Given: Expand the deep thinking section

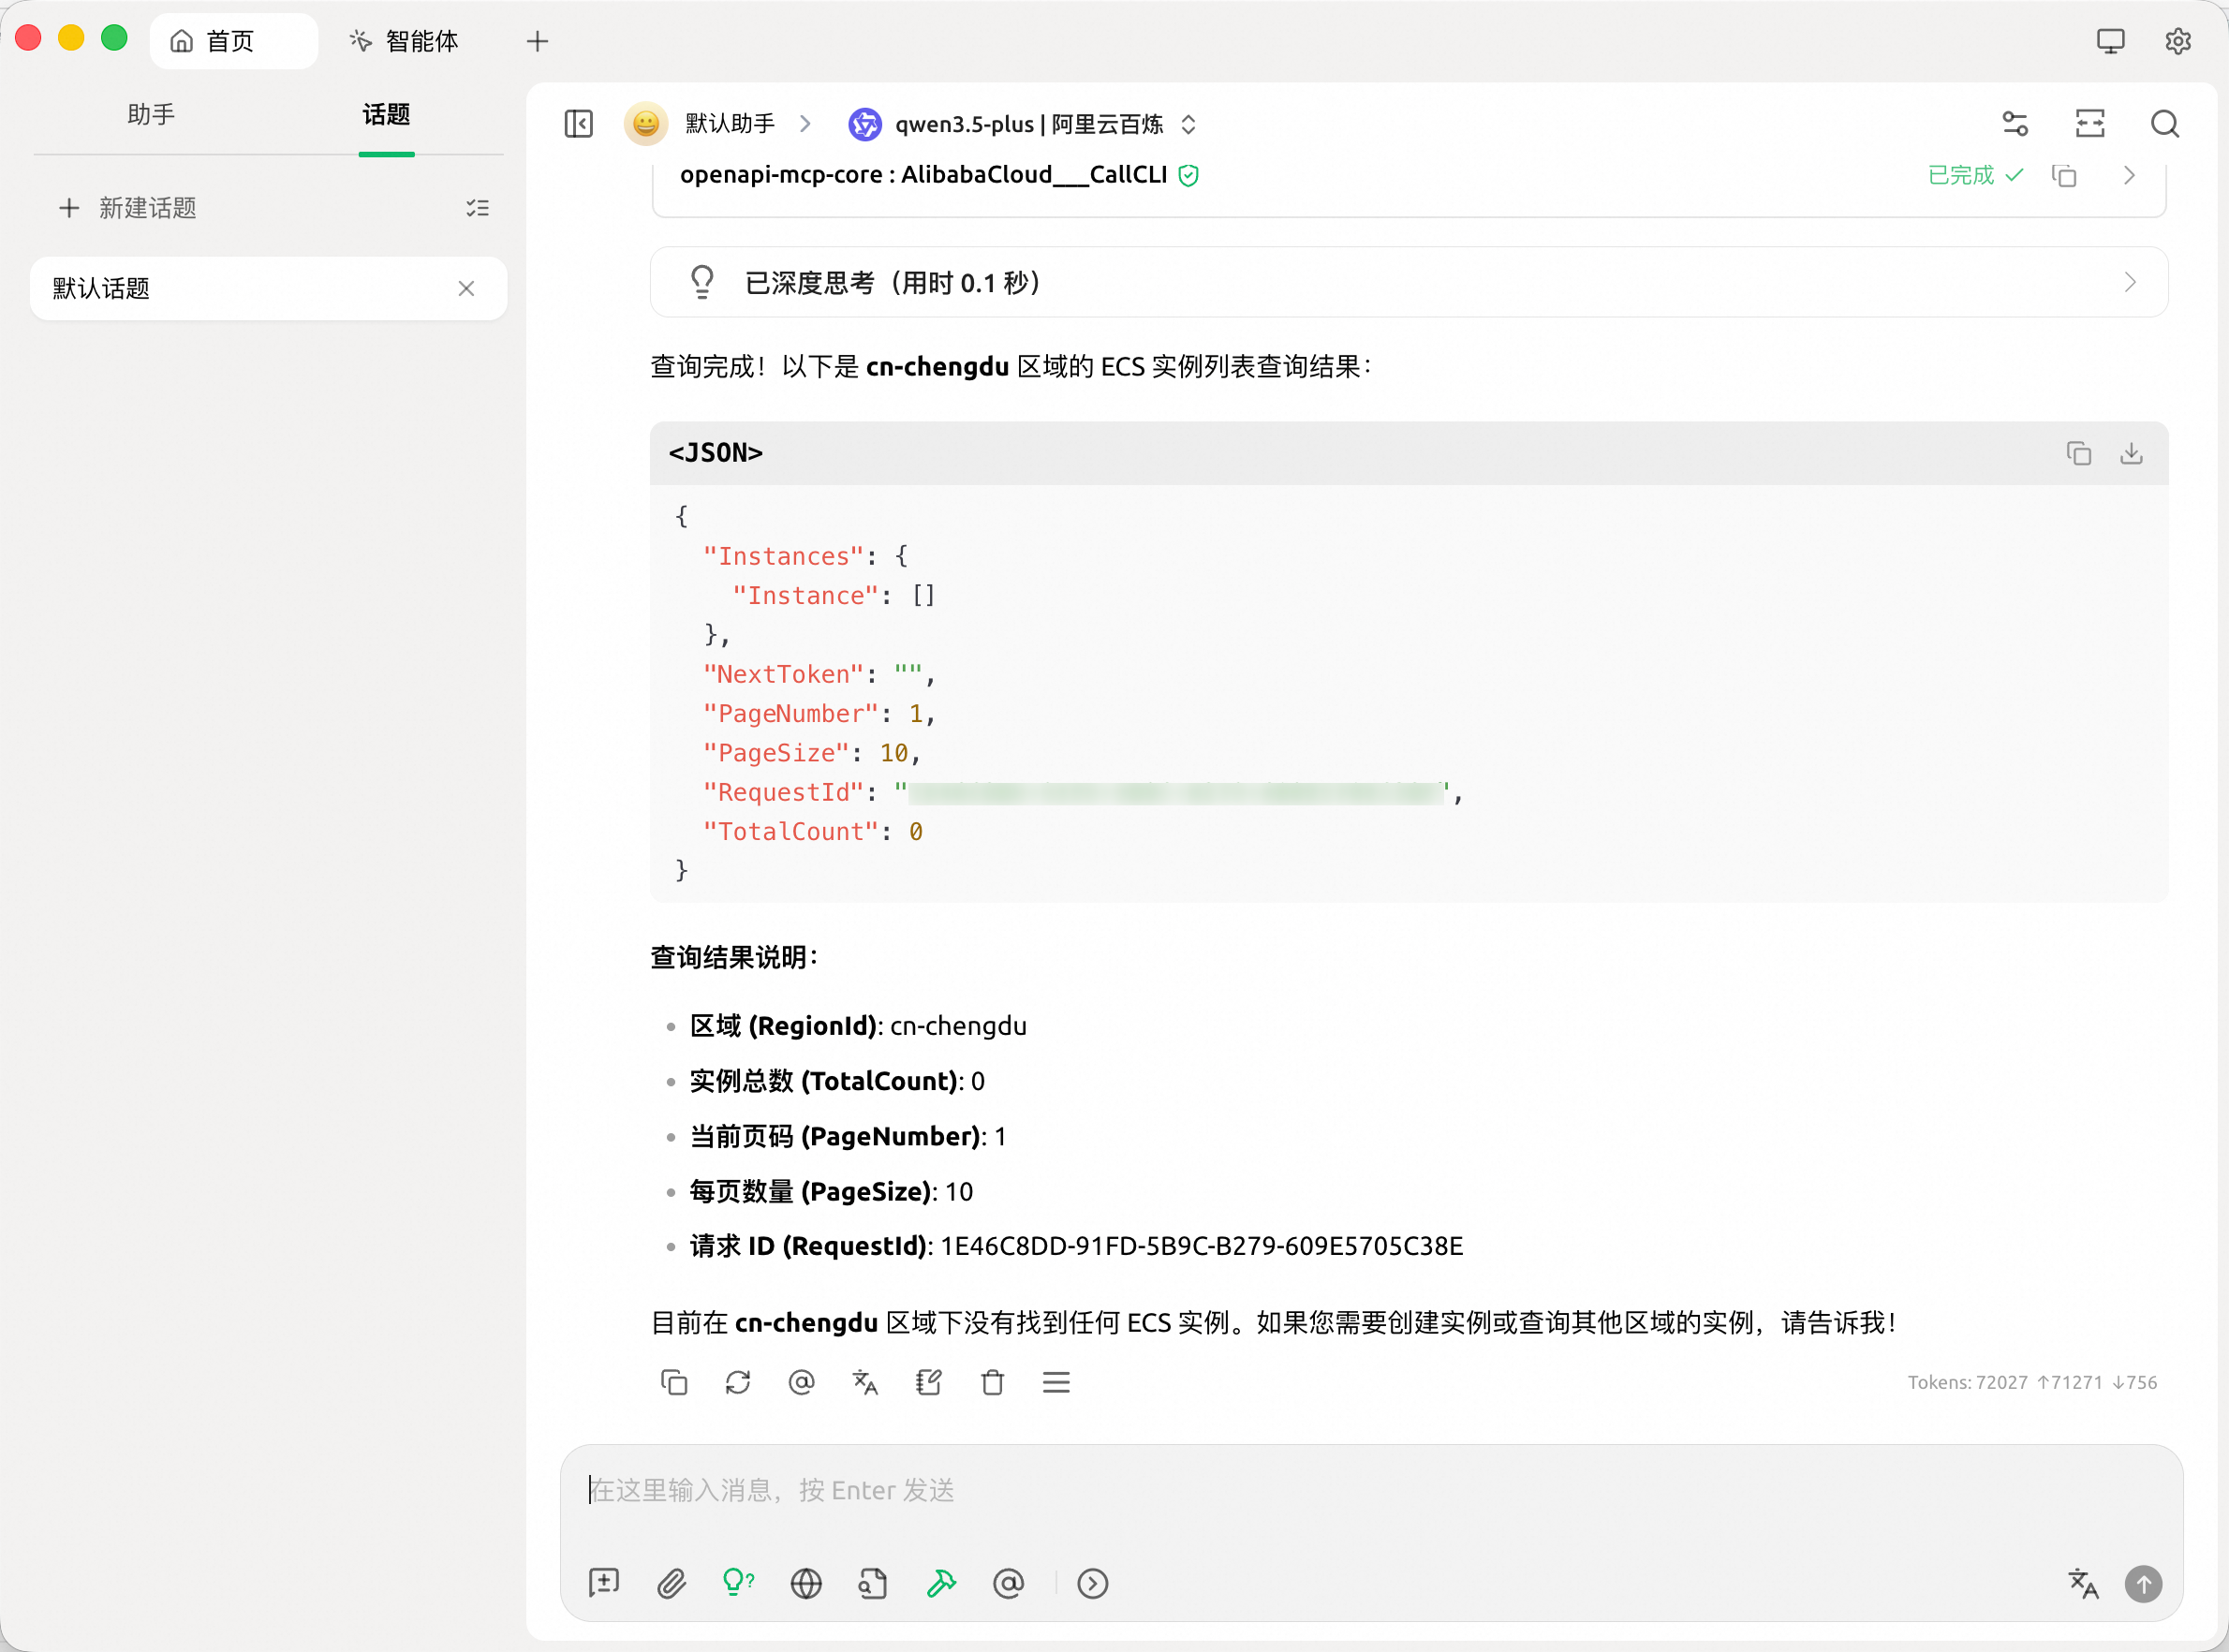Looking at the screenshot, I should 2129,283.
